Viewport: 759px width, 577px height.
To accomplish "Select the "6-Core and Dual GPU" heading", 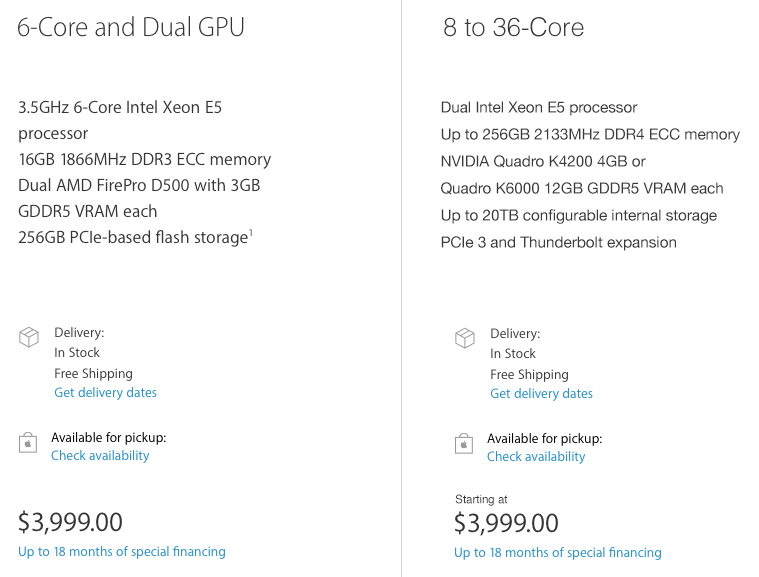I will point(131,27).
